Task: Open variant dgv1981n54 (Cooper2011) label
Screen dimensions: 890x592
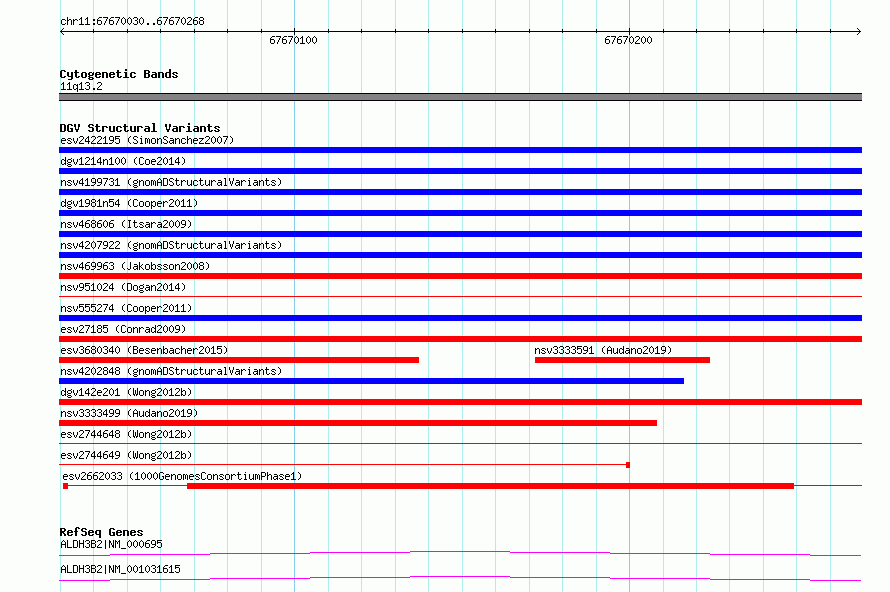Action: [129, 203]
